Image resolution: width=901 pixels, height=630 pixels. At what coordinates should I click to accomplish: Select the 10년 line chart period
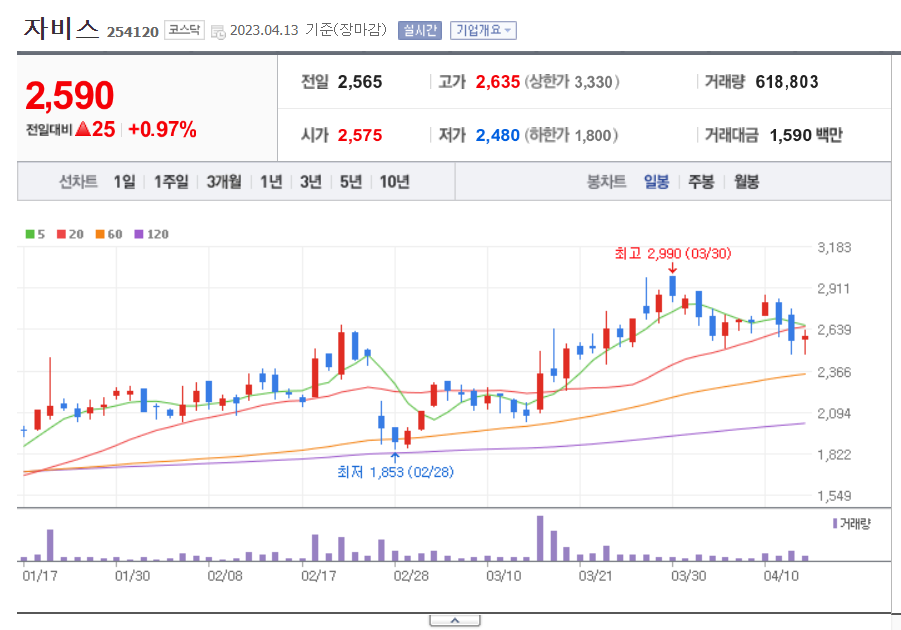[394, 182]
